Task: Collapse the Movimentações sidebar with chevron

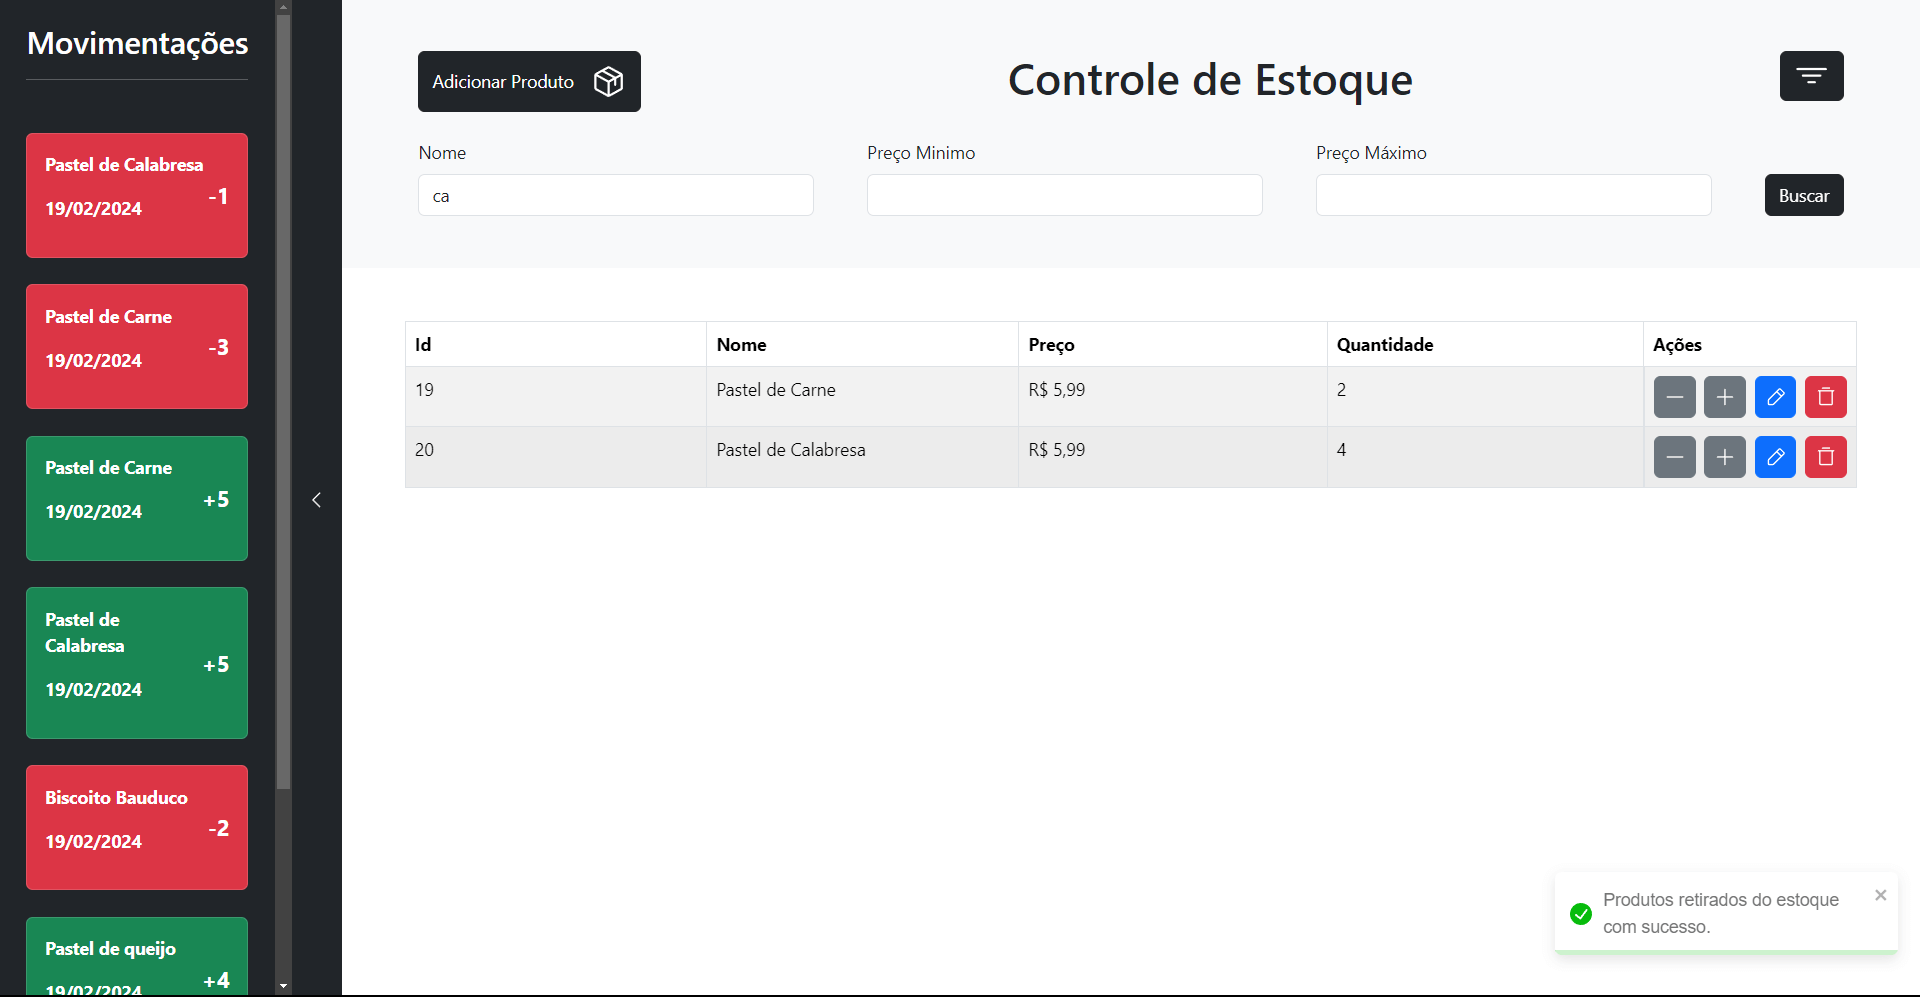Action: pyautogui.click(x=316, y=500)
